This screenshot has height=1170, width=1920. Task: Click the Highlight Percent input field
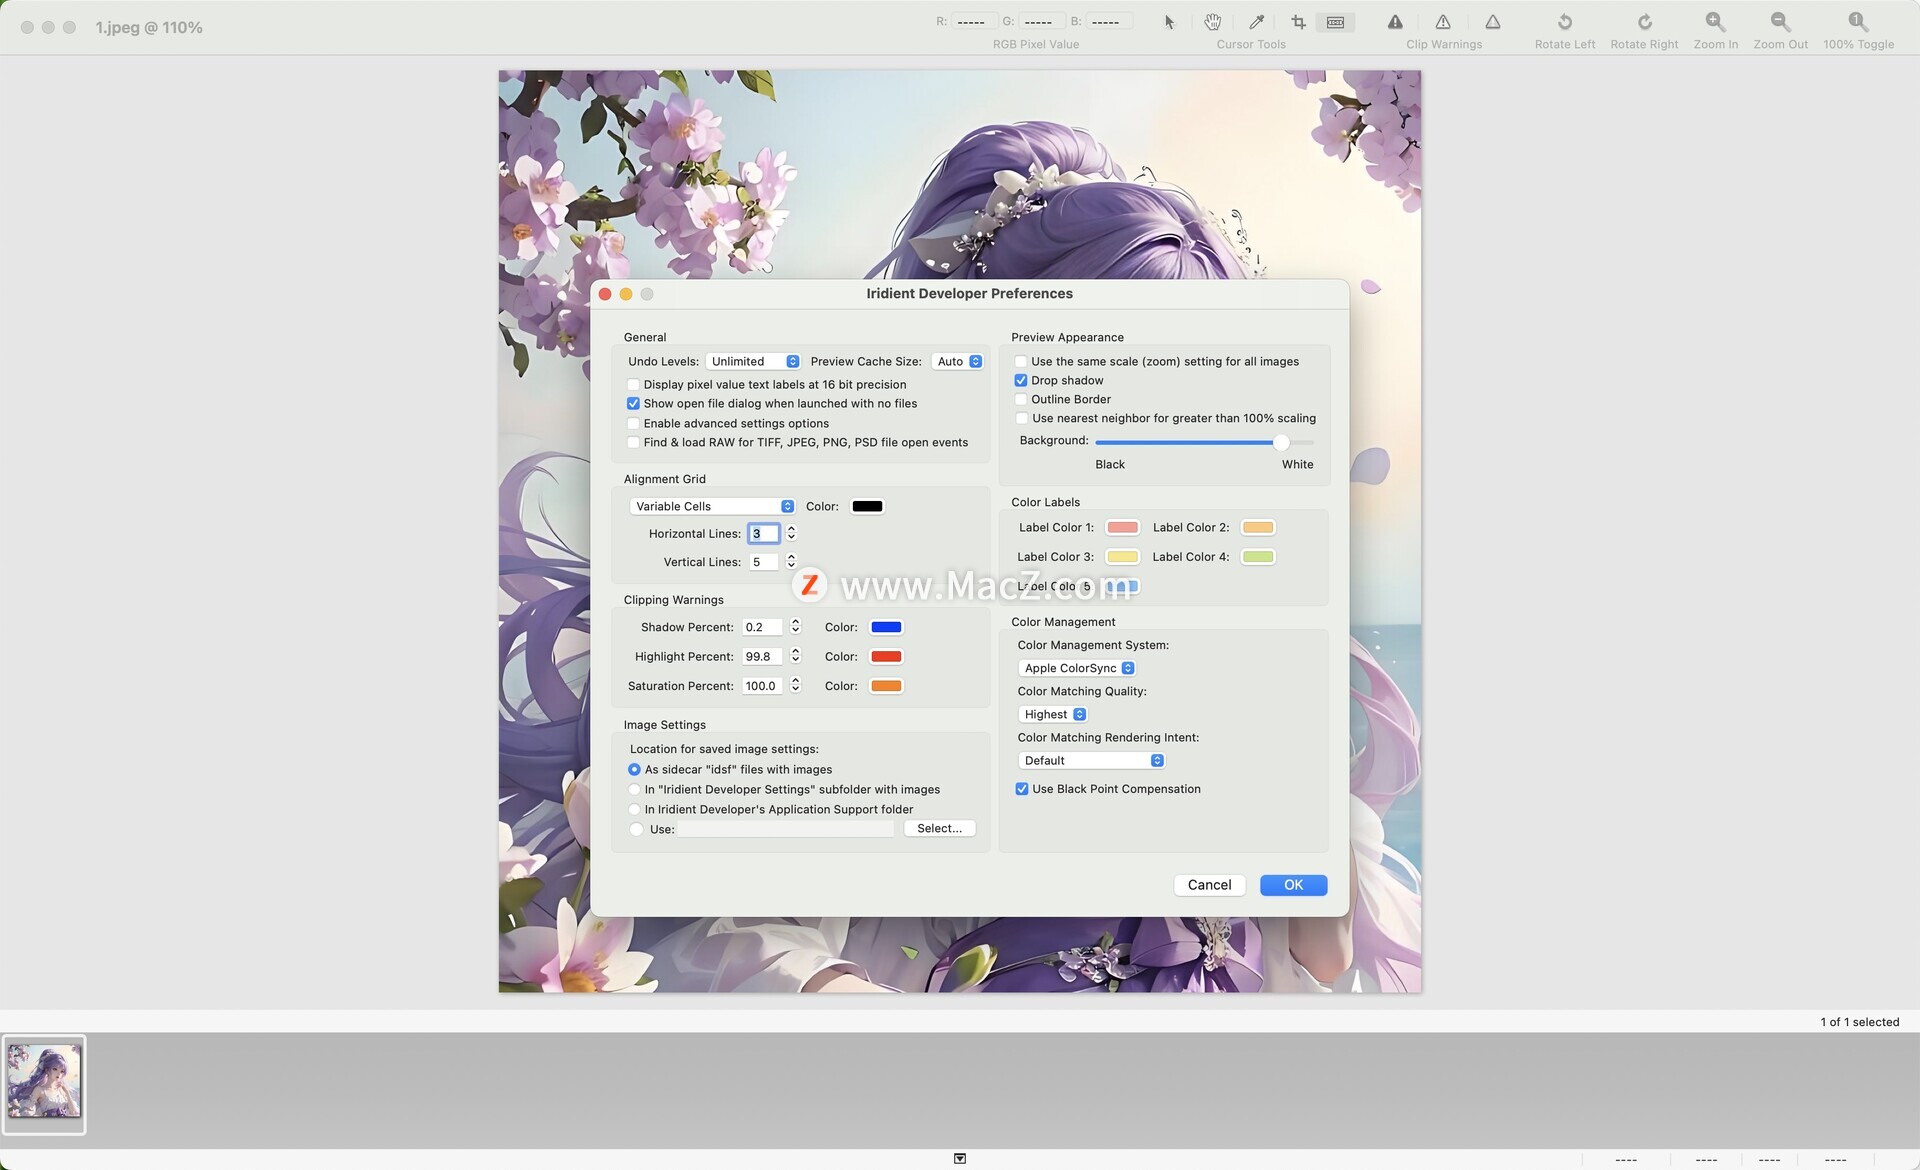click(763, 657)
